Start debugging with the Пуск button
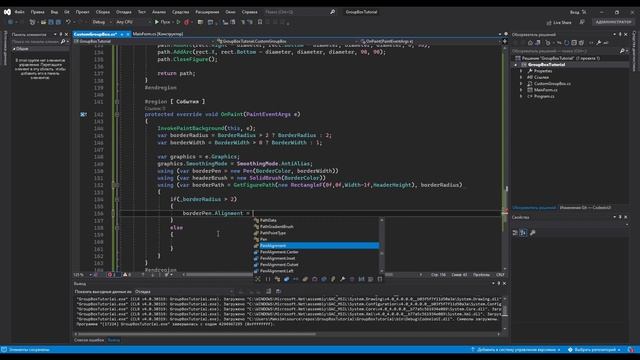This screenshot has height=360, width=640. pyautogui.click(x=162, y=22)
